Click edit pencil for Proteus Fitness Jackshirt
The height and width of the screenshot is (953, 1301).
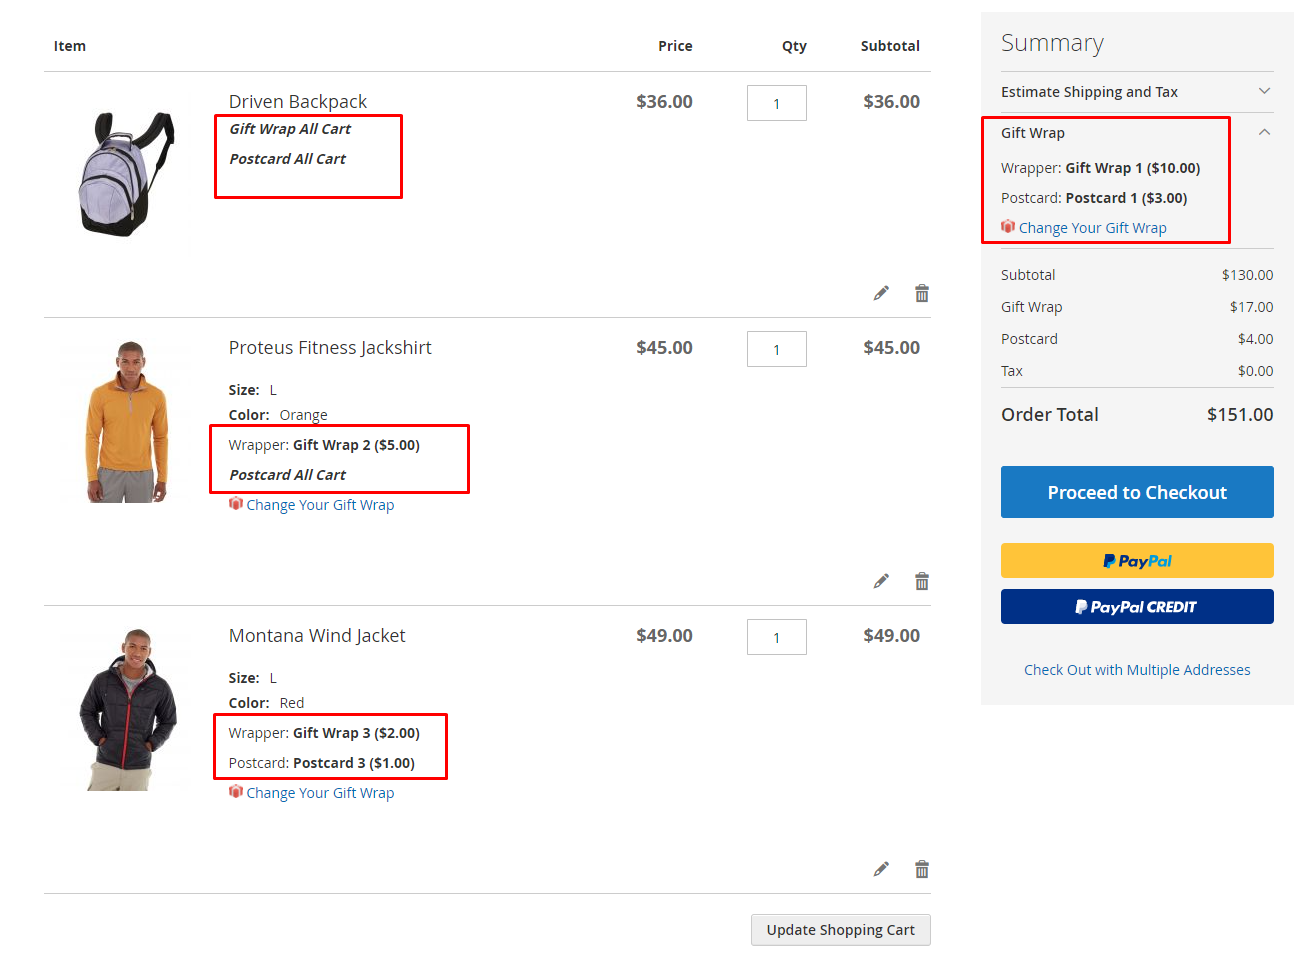(881, 581)
